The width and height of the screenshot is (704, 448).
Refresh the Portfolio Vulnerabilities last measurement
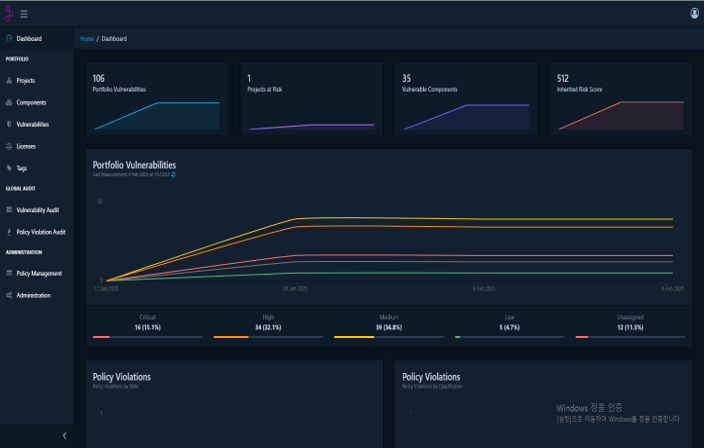tap(173, 174)
